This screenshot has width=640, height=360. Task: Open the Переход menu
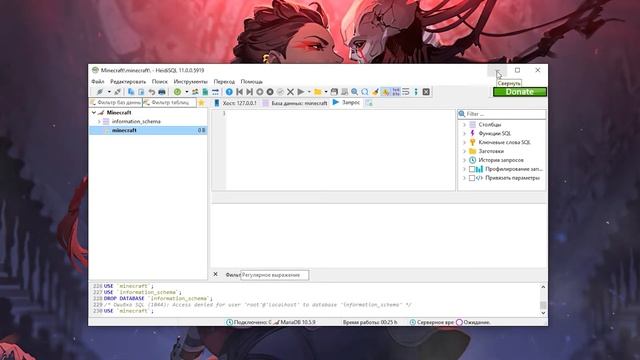(224, 82)
